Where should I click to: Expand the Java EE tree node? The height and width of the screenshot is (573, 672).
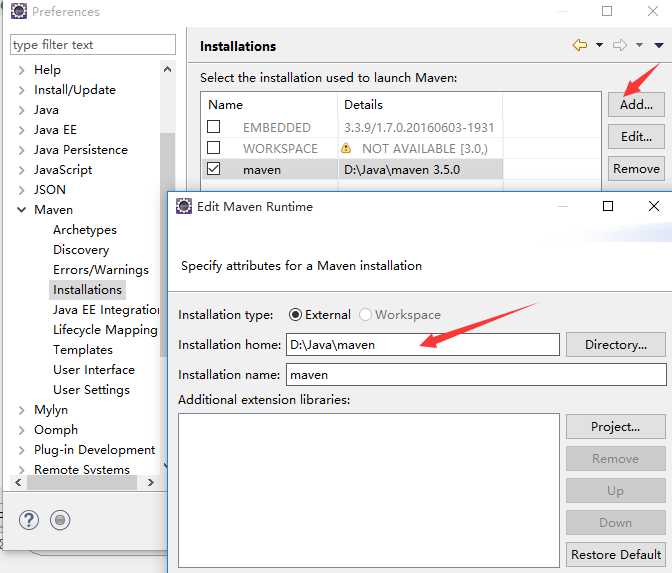coord(21,130)
